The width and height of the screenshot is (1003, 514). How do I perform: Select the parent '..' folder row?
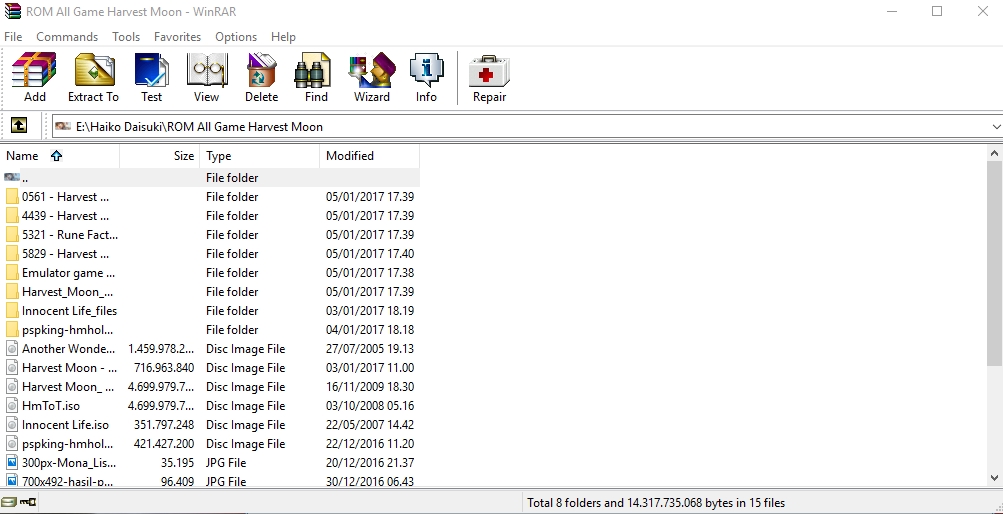tap(211, 178)
